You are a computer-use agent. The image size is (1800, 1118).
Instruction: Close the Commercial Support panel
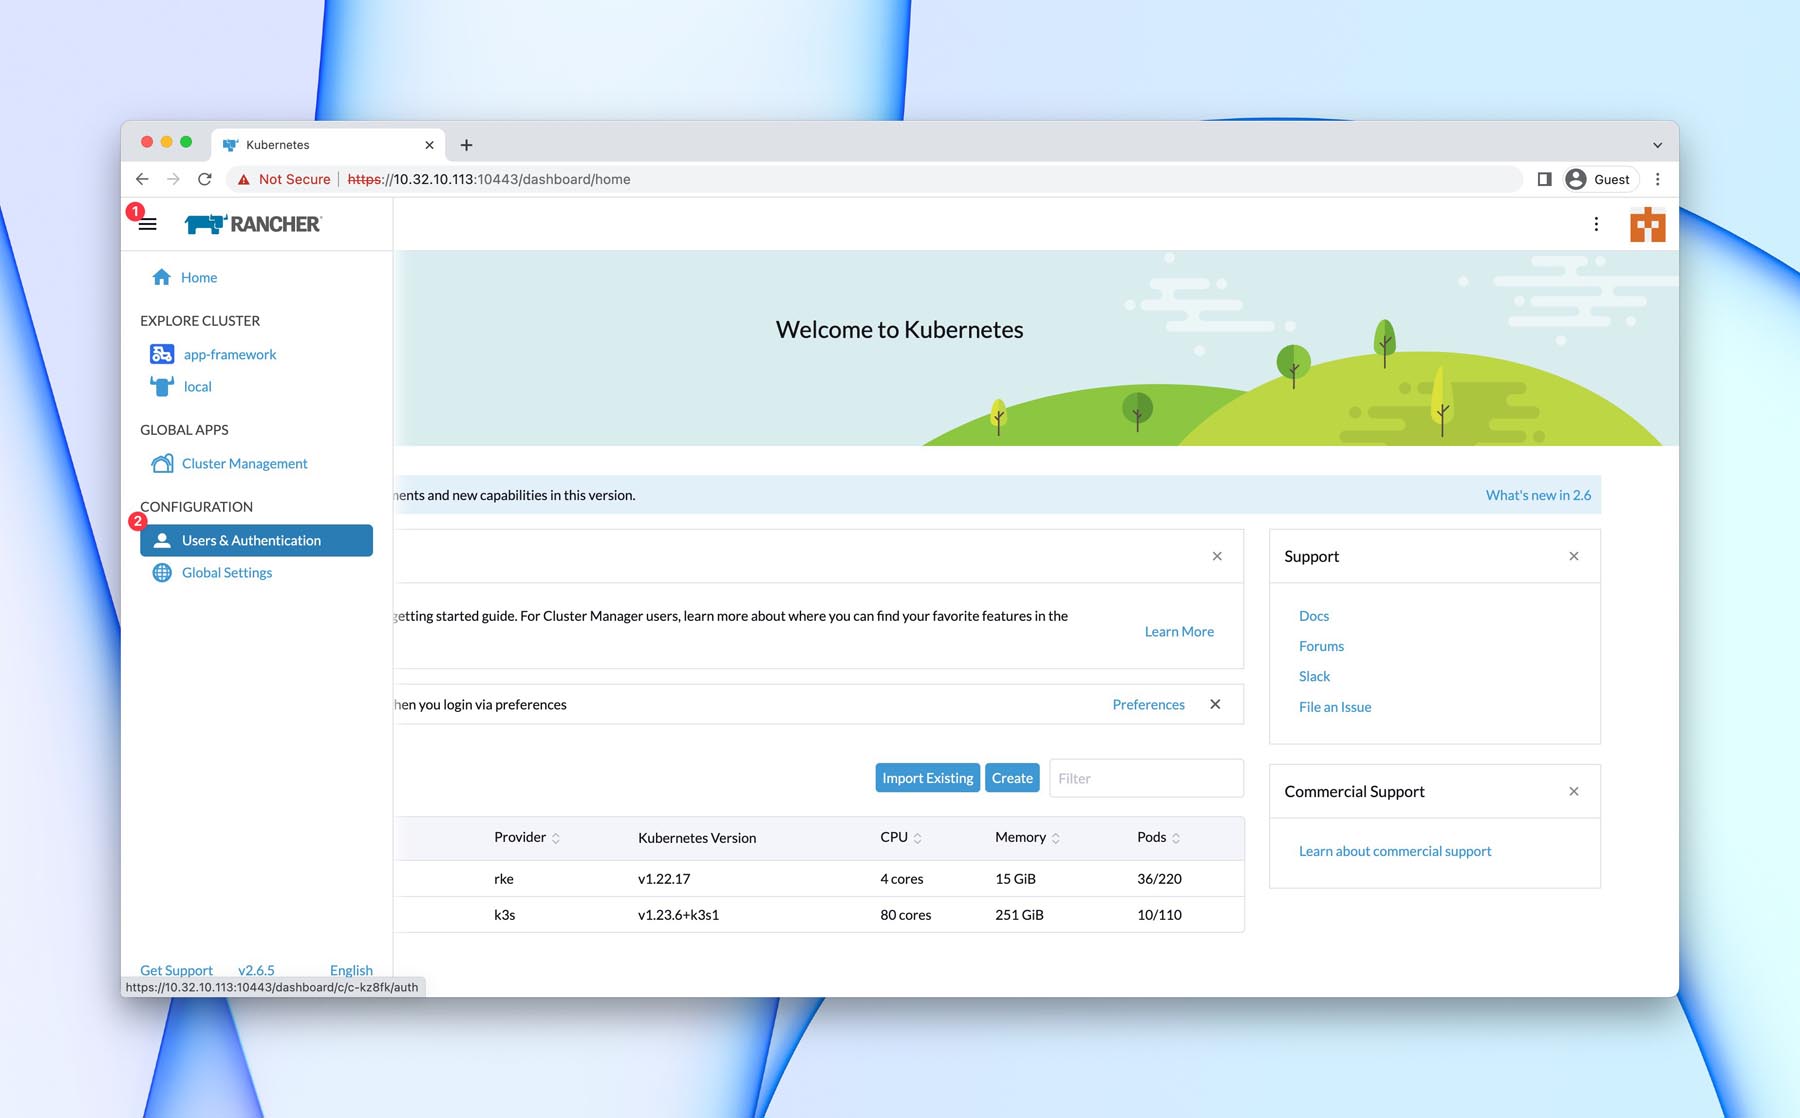click(x=1574, y=791)
